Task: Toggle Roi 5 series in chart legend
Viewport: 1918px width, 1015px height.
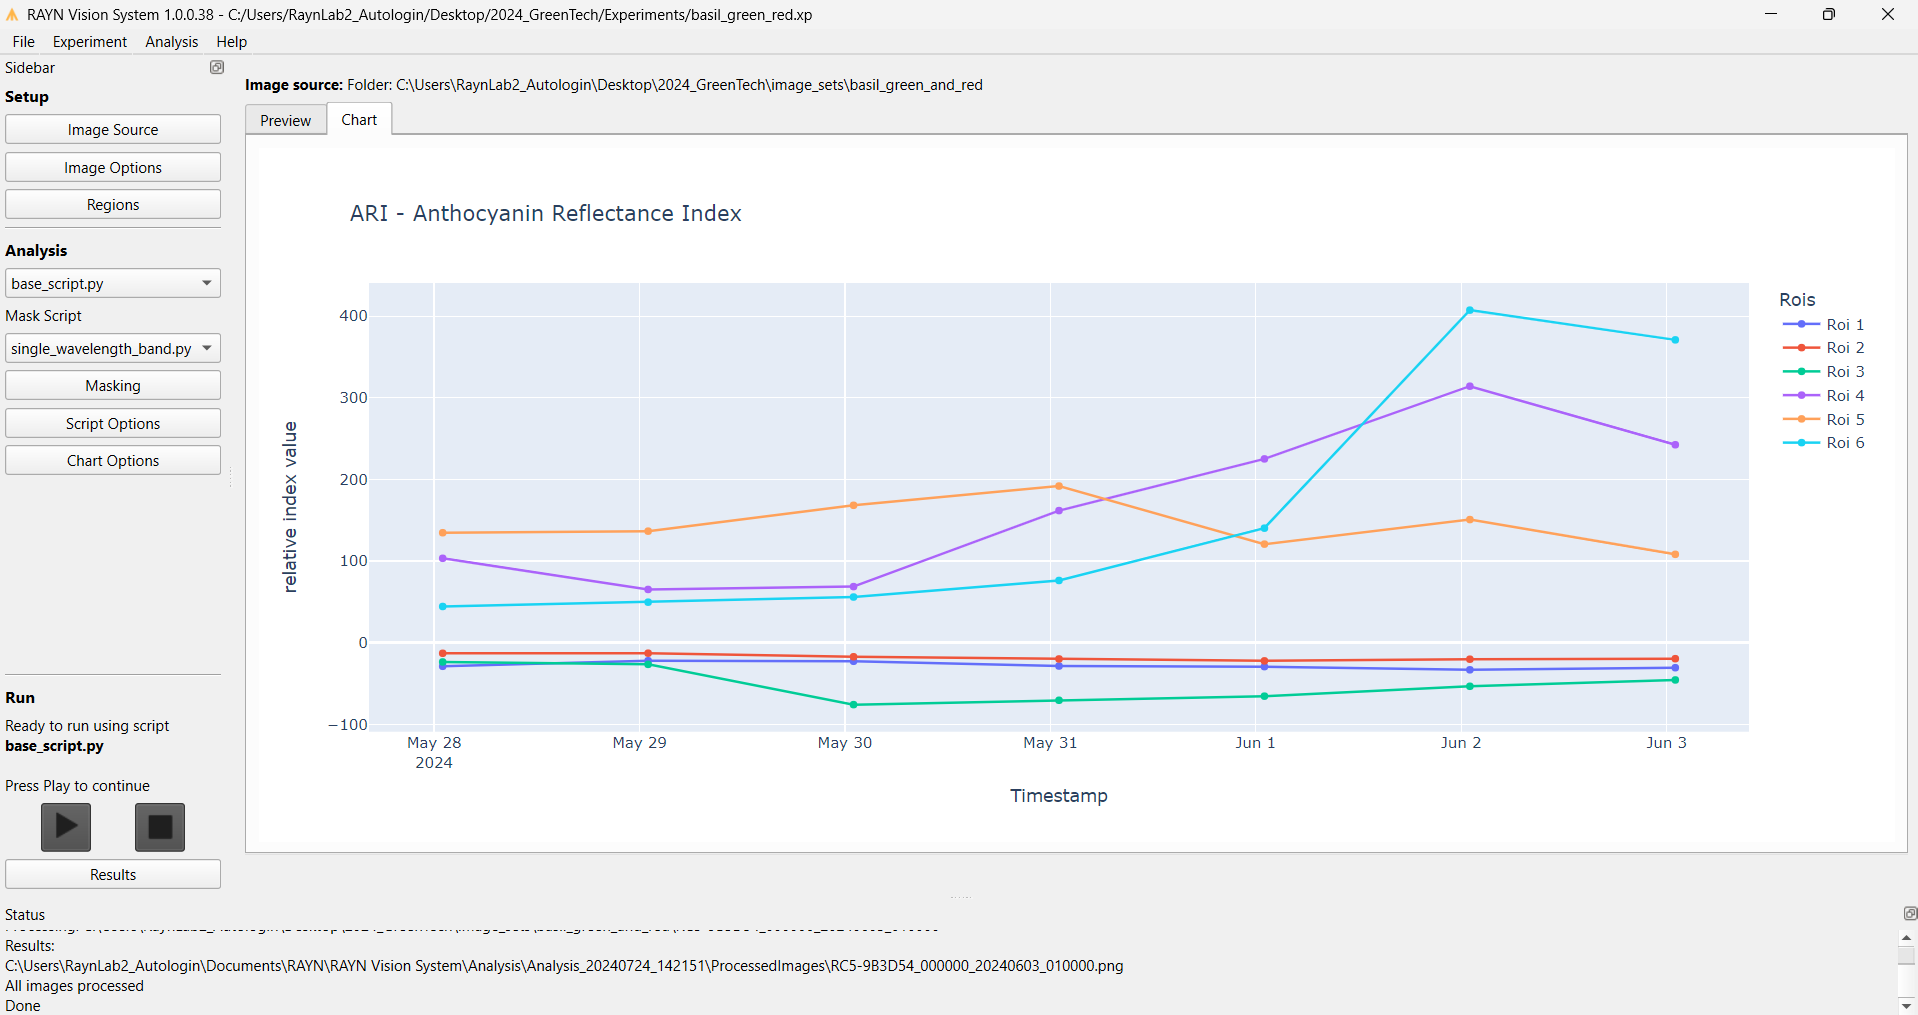Action: click(x=1823, y=419)
